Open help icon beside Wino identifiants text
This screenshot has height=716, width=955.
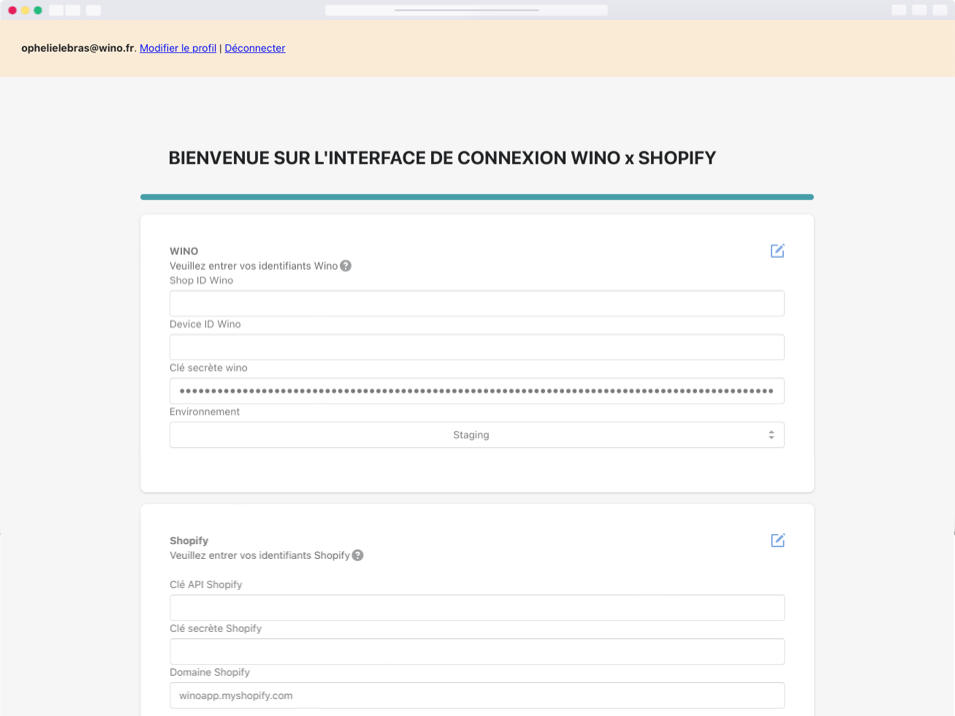346,266
